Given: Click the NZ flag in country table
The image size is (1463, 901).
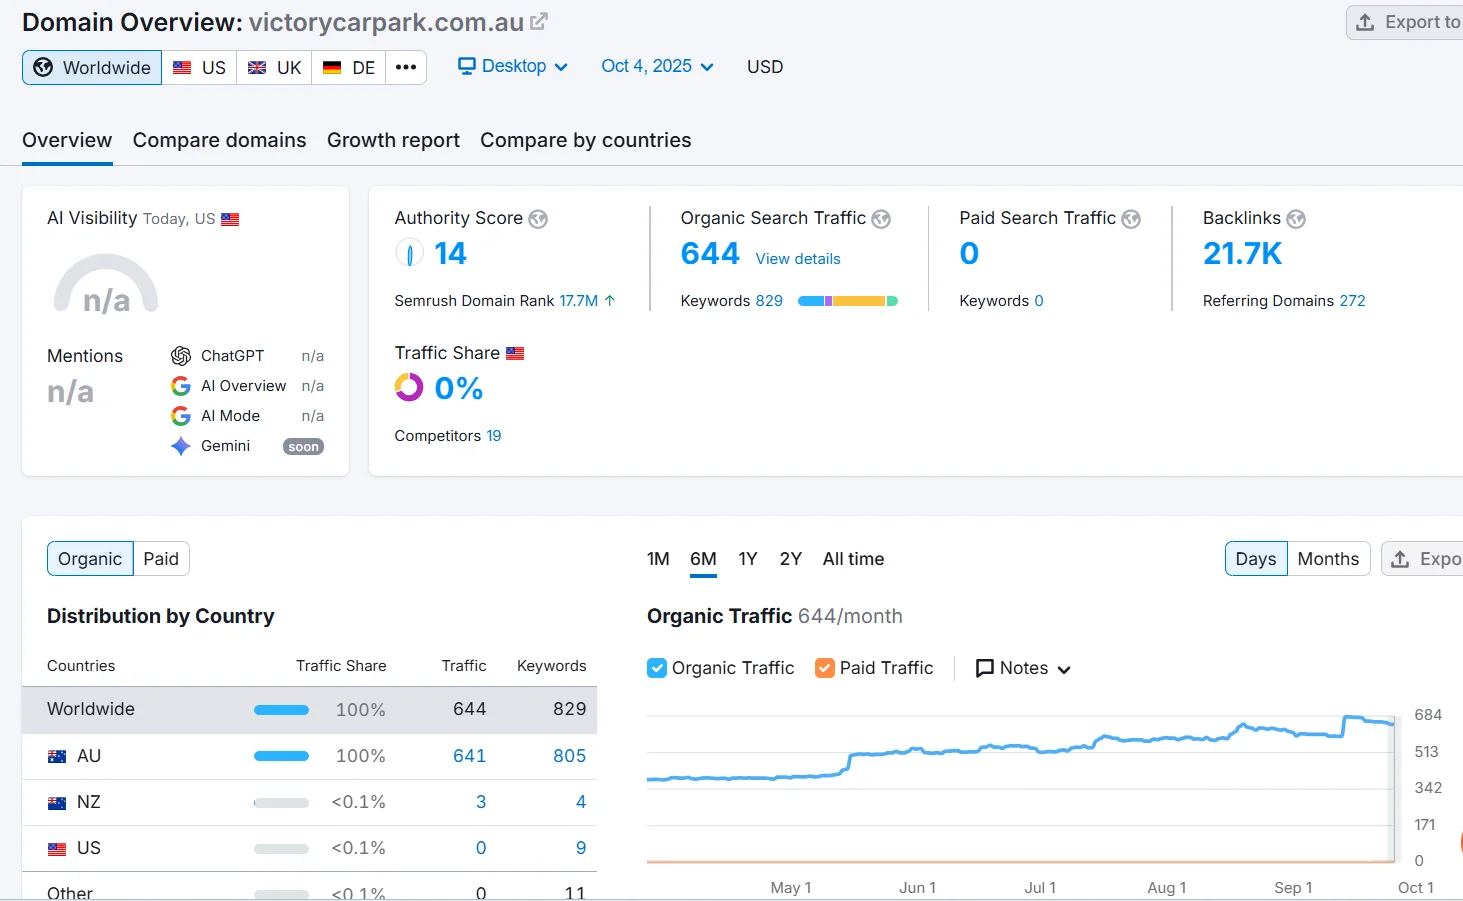Looking at the screenshot, I should pos(57,803).
